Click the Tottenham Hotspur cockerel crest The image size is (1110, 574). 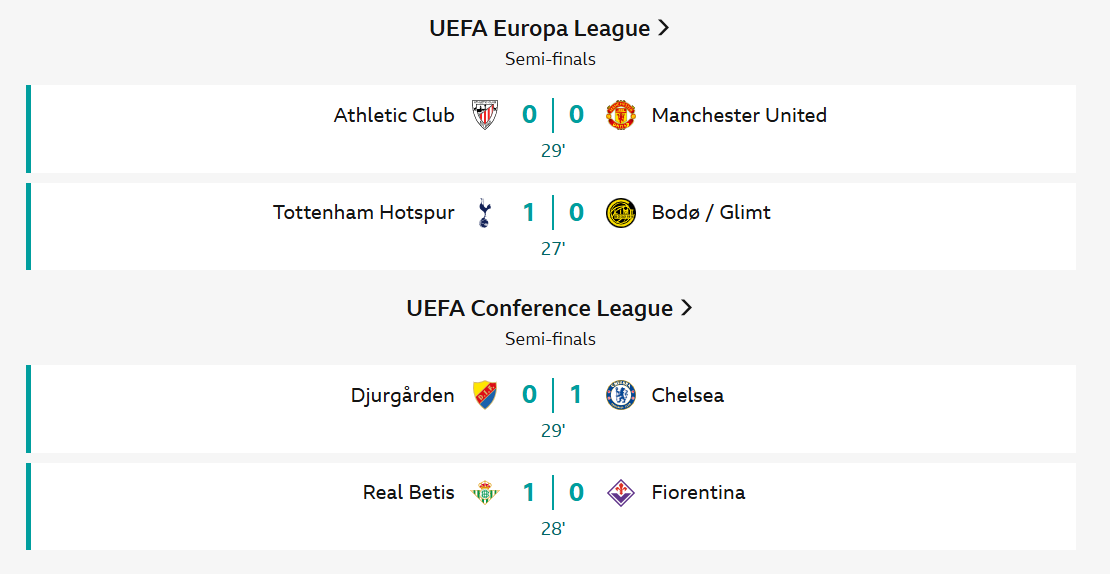(x=484, y=212)
